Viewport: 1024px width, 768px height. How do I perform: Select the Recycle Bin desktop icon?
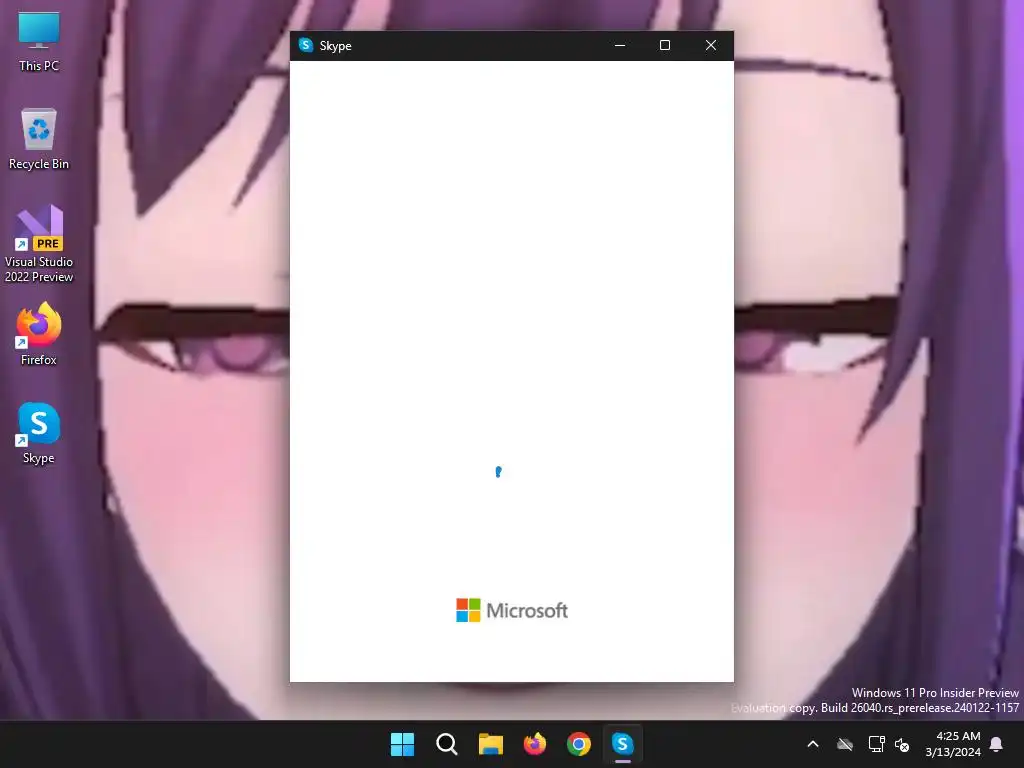[x=39, y=139]
